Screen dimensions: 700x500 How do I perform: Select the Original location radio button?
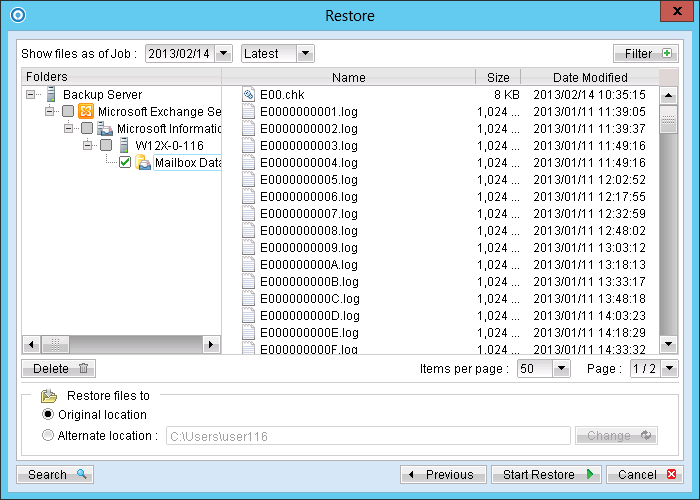(x=48, y=414)
